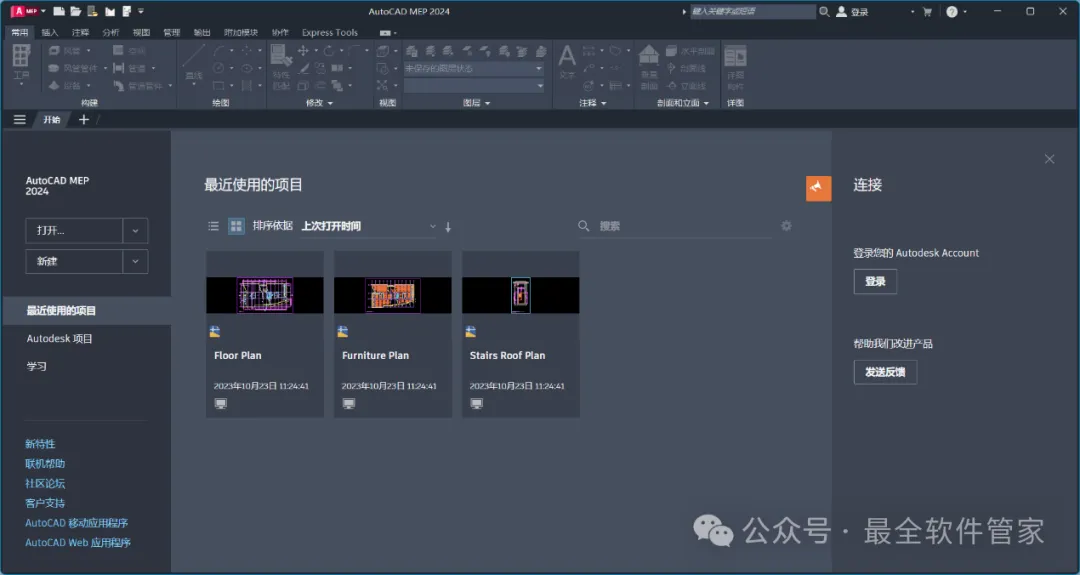Click the 立面线 elevation line tool
The width and height of the screenshot is (1080, 575).
click(x=686, y=85)
